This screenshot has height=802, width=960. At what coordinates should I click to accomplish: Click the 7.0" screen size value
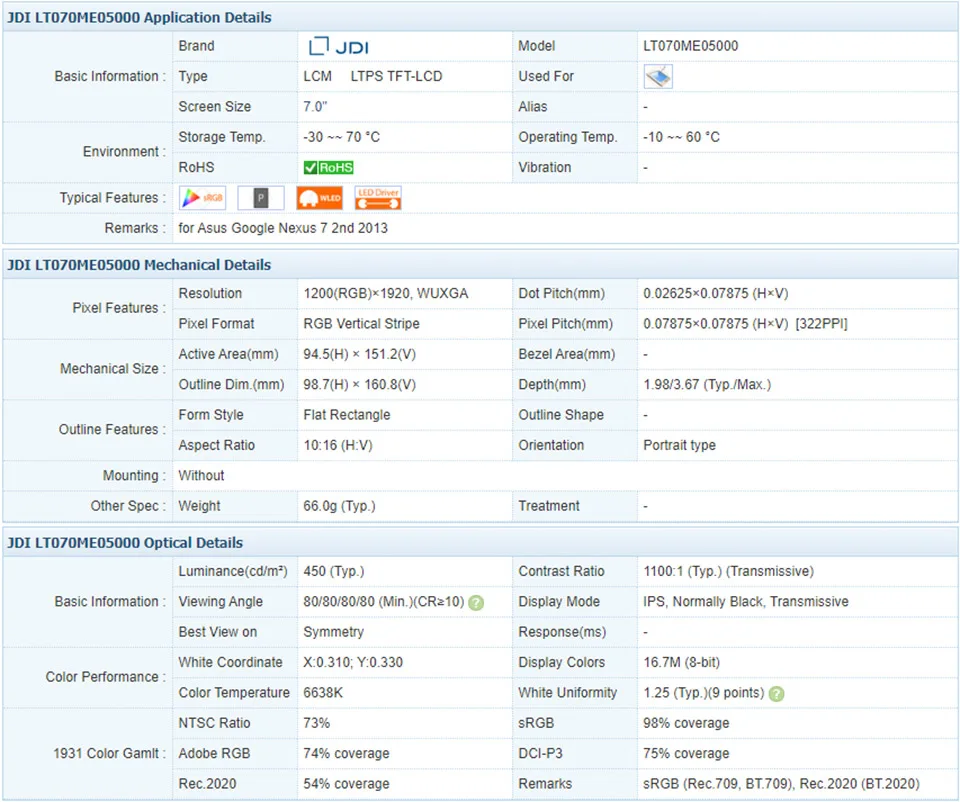pyautogui.click(x=315, y=107)
